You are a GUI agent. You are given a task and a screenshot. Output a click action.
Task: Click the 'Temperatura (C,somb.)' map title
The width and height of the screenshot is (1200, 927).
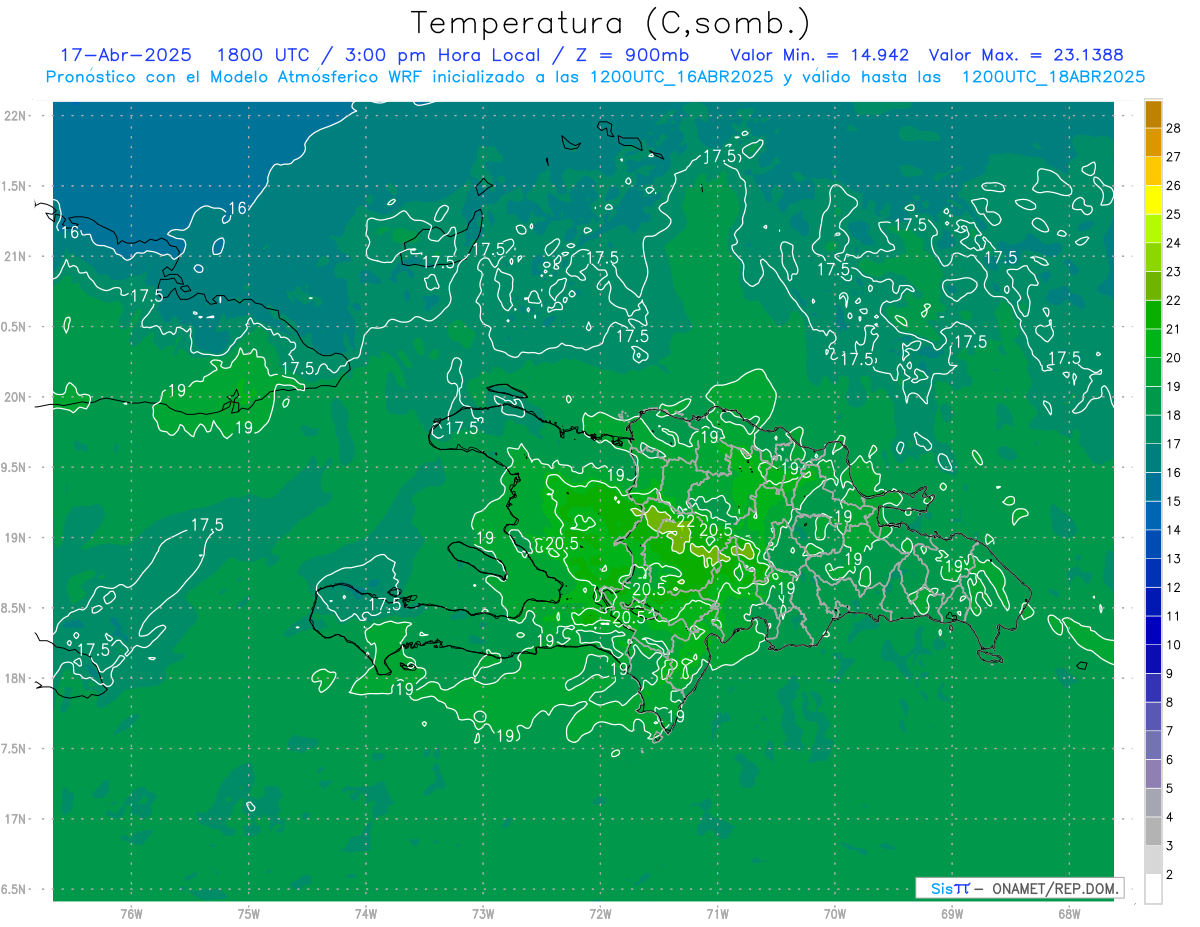point(611,22)
